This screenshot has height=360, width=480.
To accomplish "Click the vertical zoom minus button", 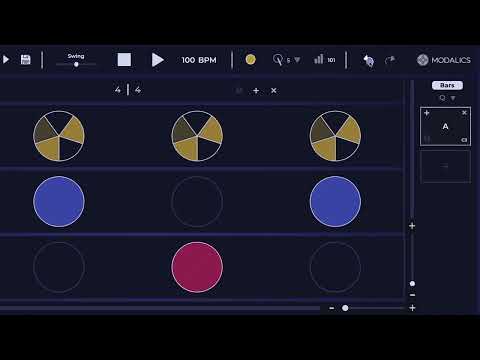I will (412, 295).
